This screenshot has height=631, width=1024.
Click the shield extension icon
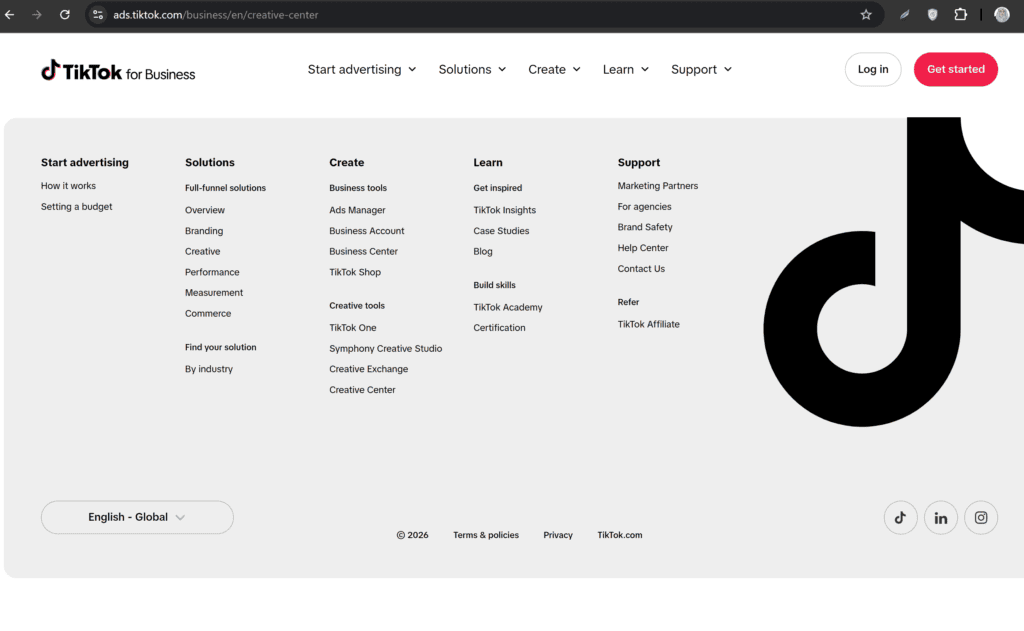click(933, 14)
